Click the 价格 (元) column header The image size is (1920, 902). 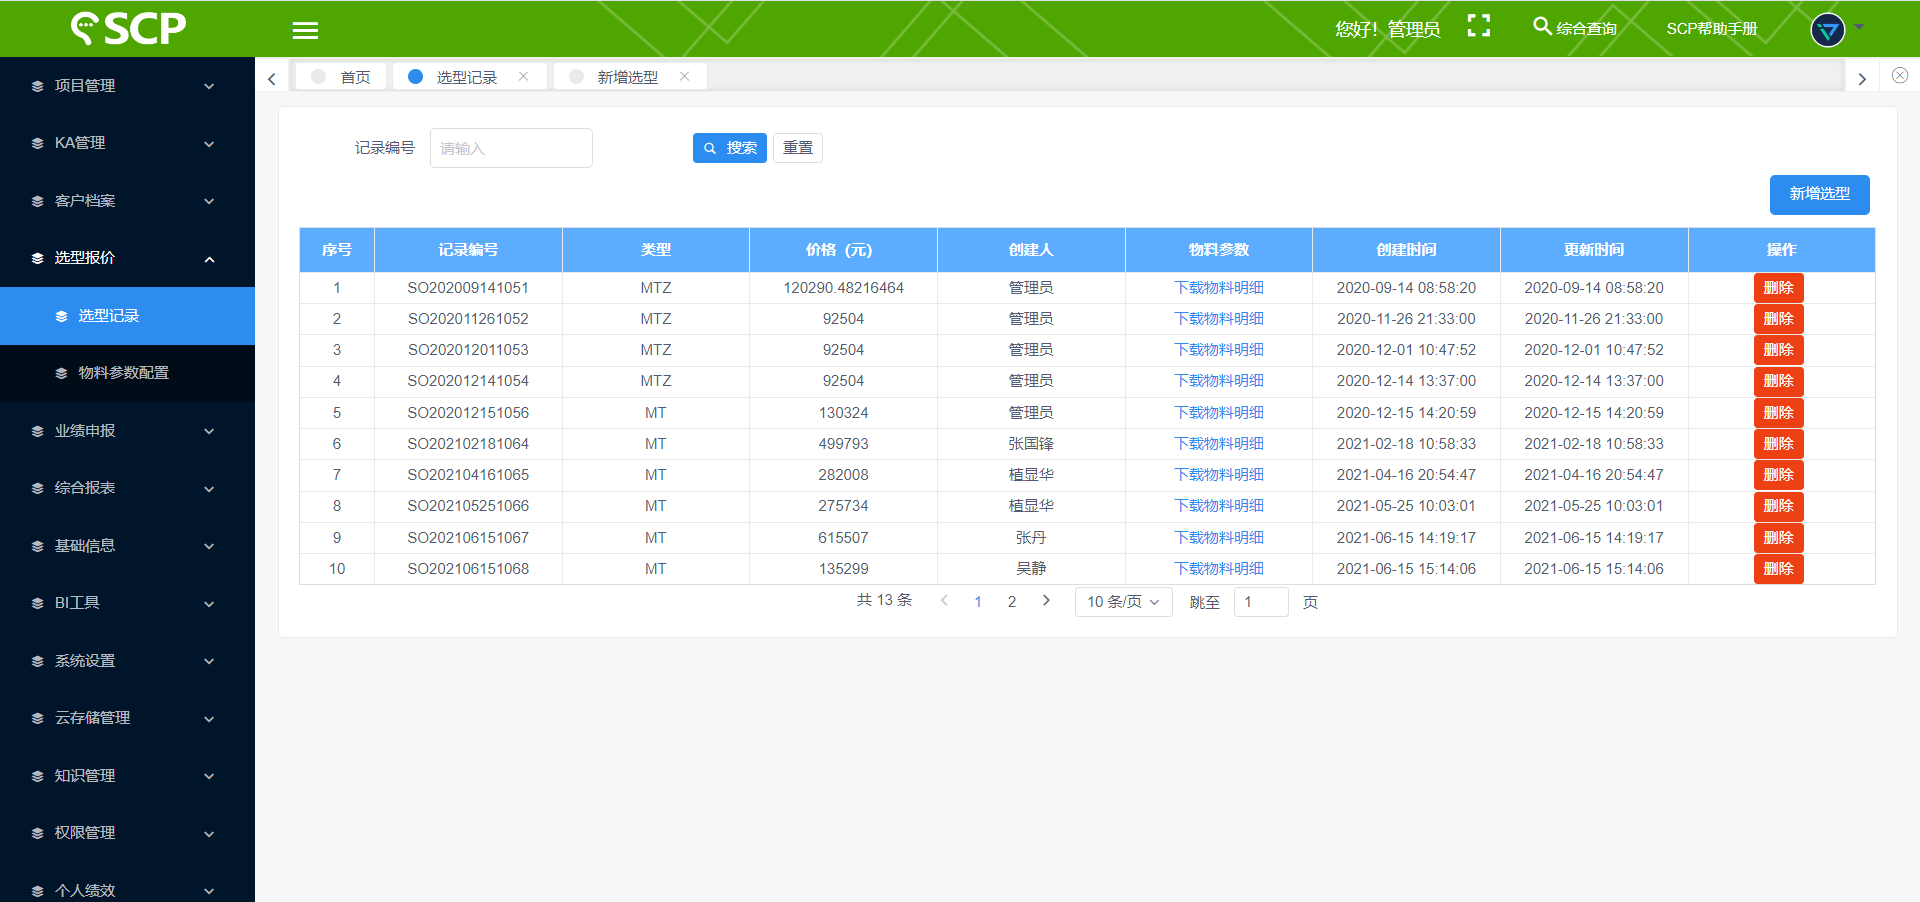click(843, 250)
